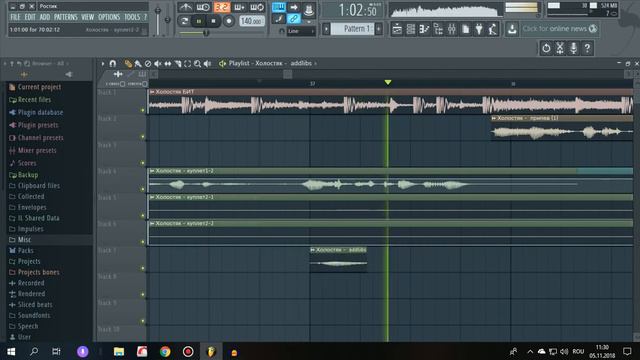The image size is (640, 360).
Task: Open the Channel rack view button
Action: tap(411, 29)
